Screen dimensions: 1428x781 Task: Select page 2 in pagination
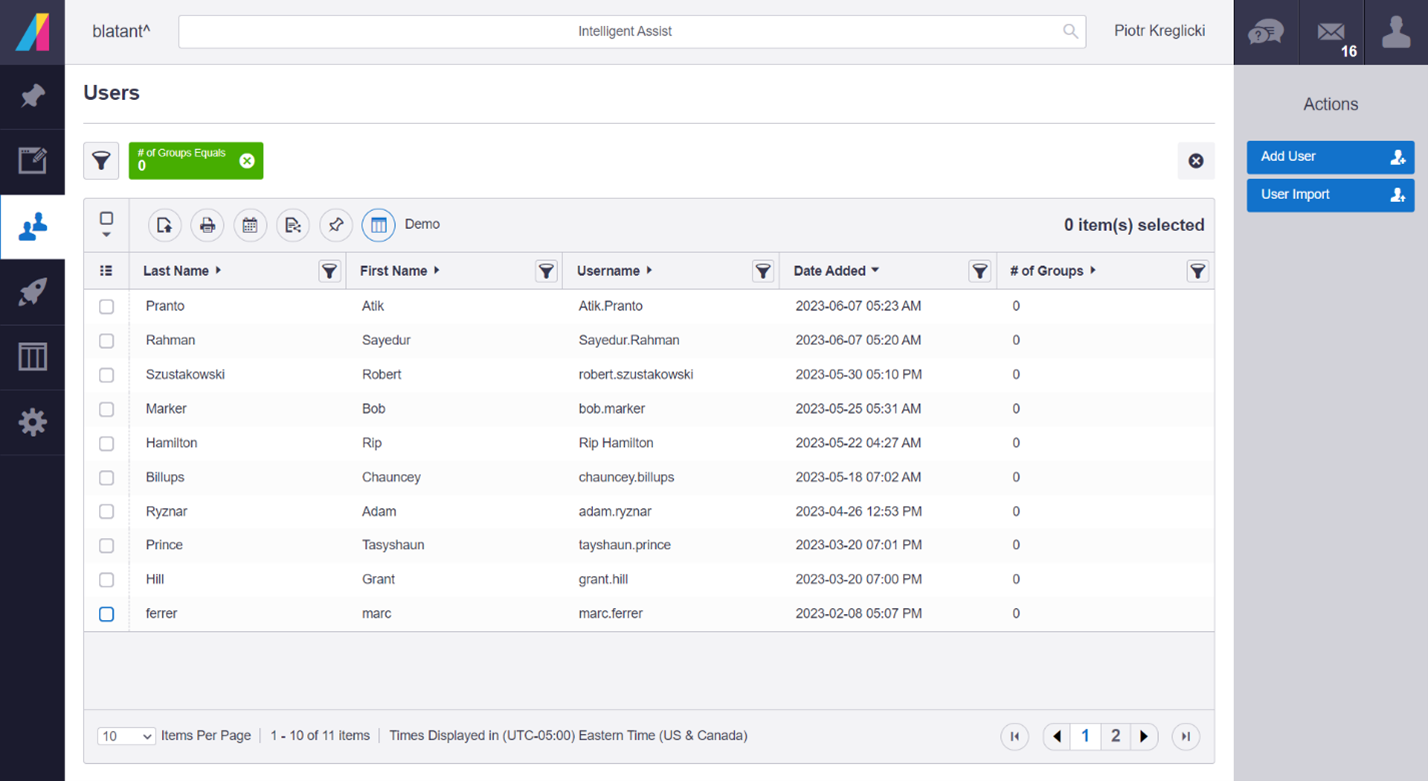(x=1115, y=737)
